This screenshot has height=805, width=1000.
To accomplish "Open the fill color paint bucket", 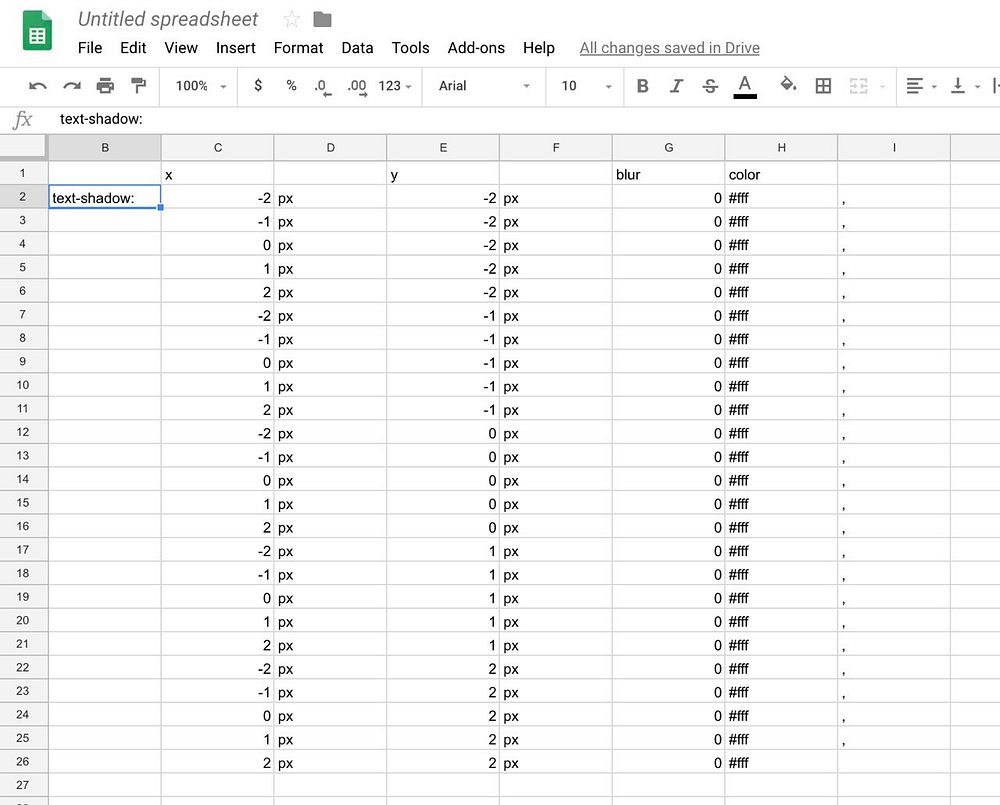I will tap(788, 85).
